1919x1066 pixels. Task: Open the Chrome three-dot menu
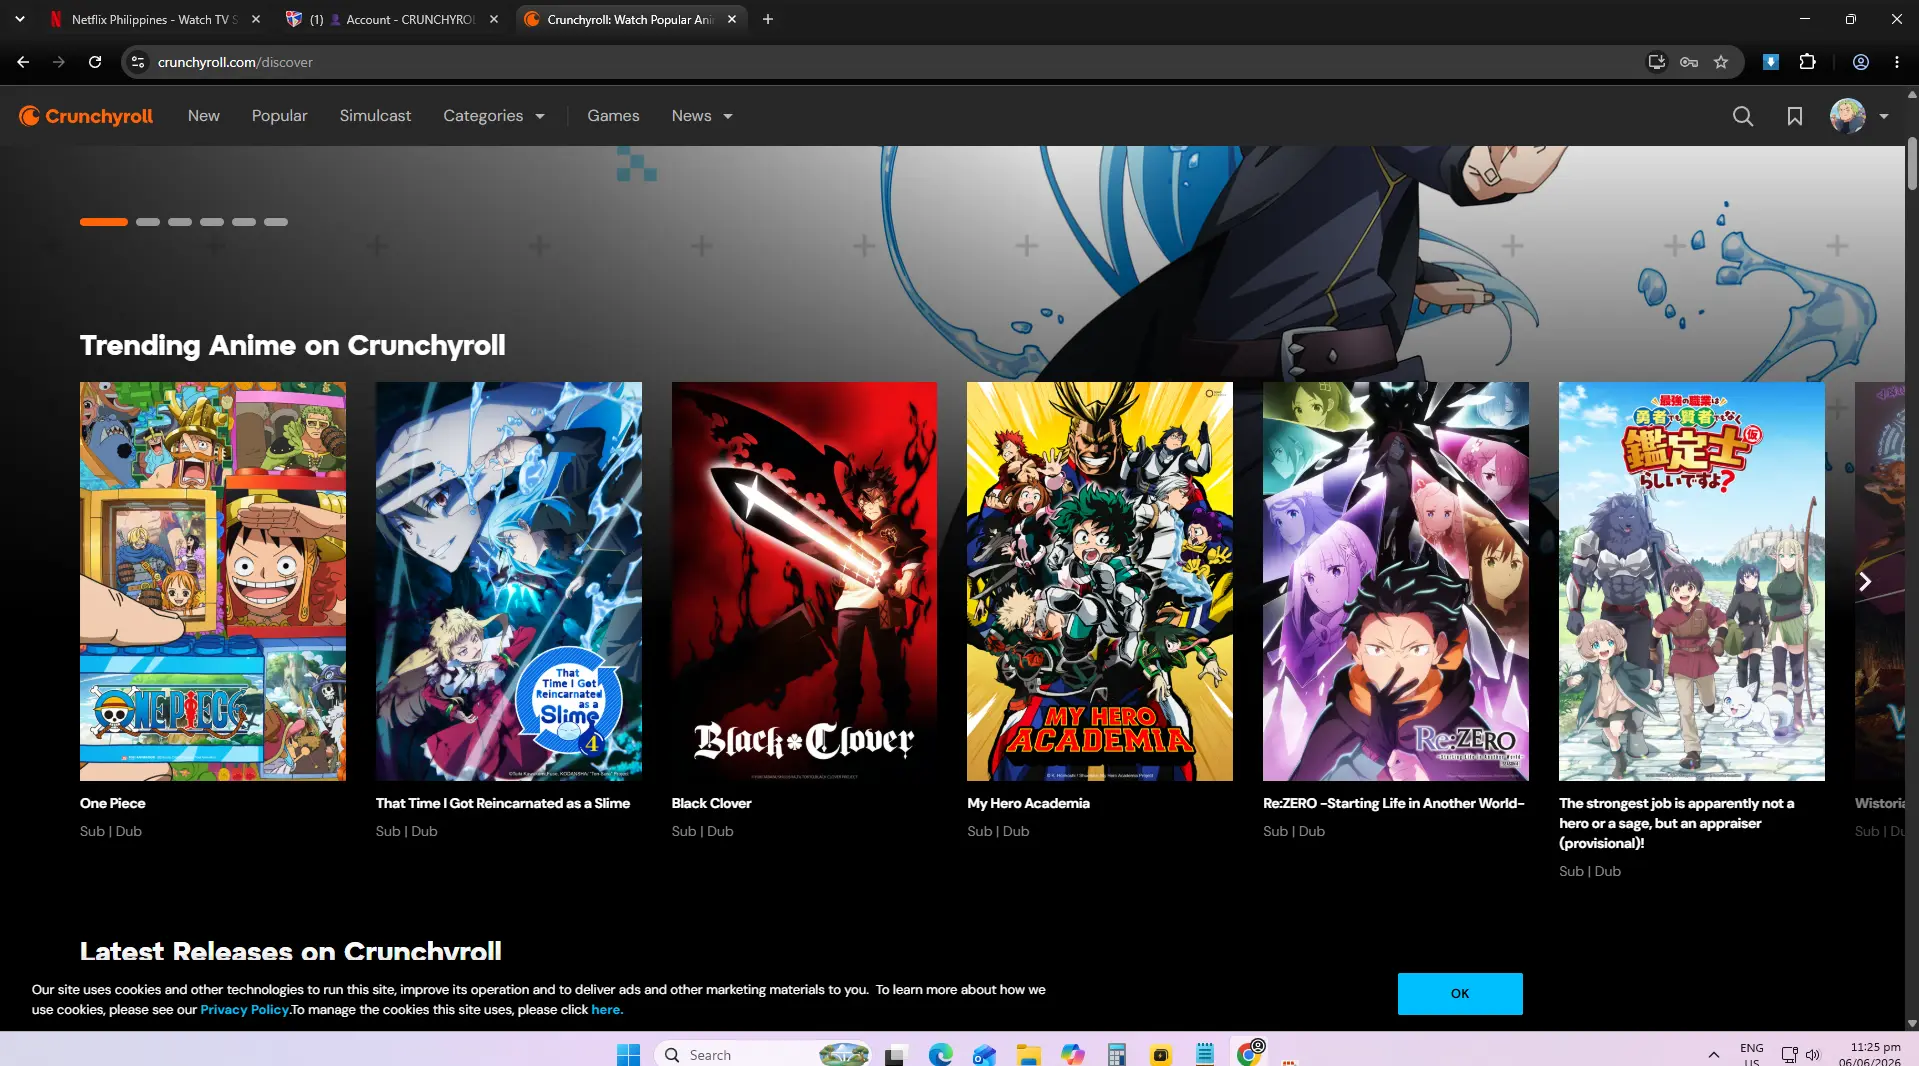(1897, 62)
